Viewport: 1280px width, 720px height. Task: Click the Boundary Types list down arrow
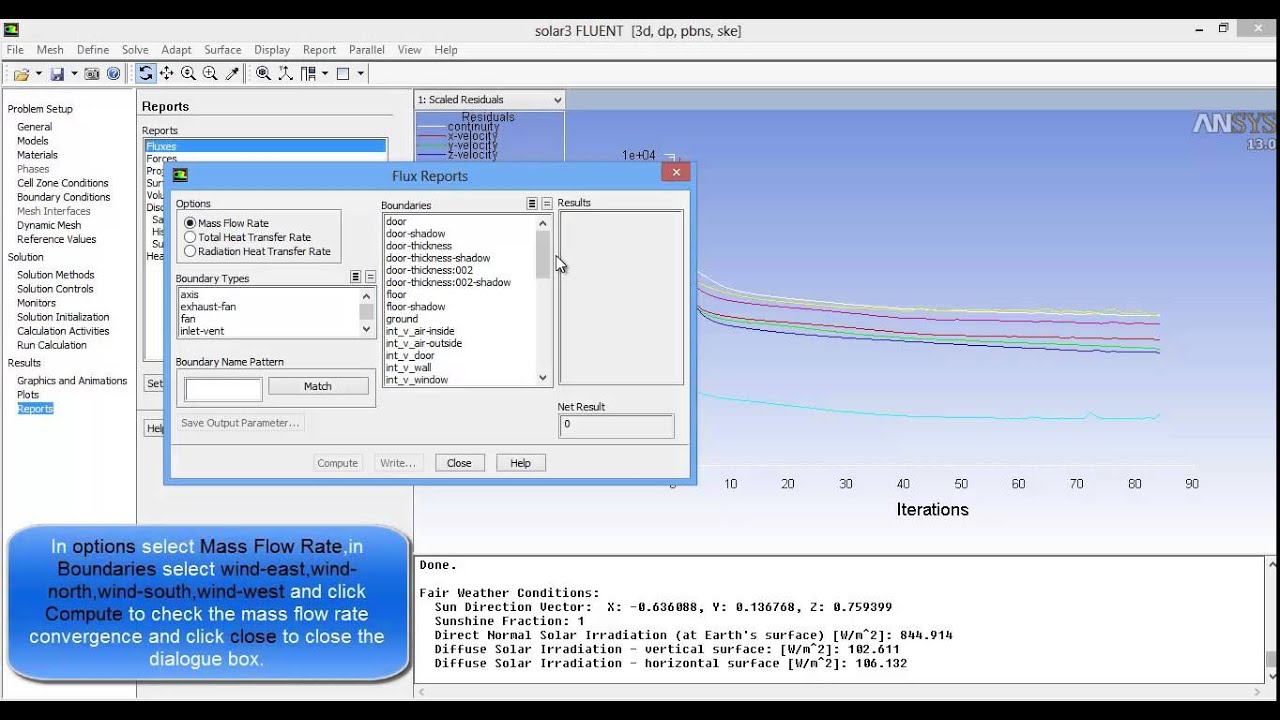coord(366,330)
